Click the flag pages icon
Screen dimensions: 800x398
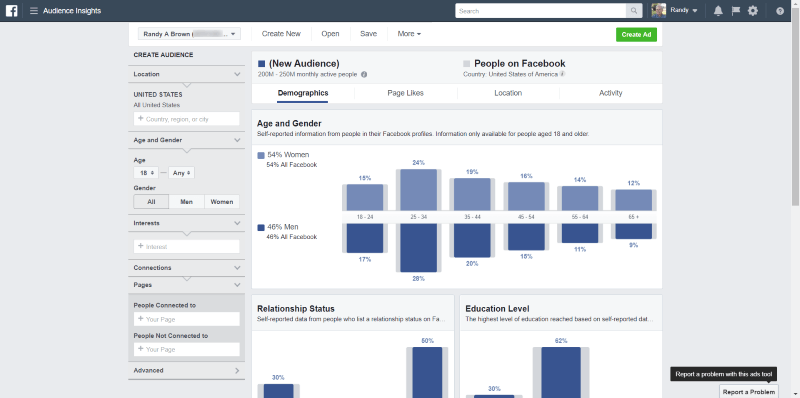click(735, 11)
